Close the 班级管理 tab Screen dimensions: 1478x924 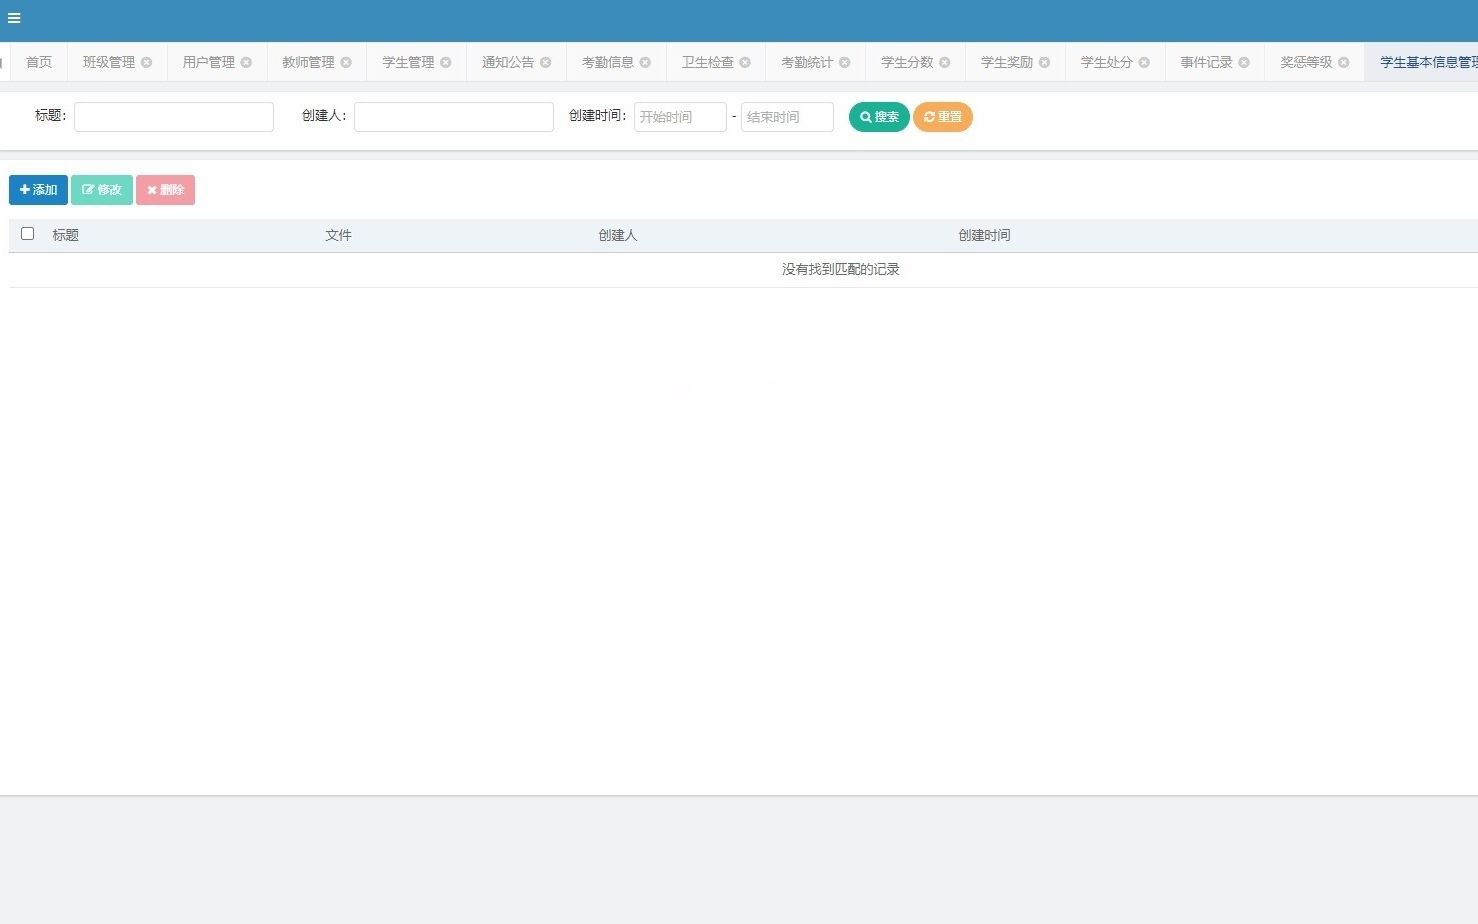pyautogui.click(x=146, y=62)
